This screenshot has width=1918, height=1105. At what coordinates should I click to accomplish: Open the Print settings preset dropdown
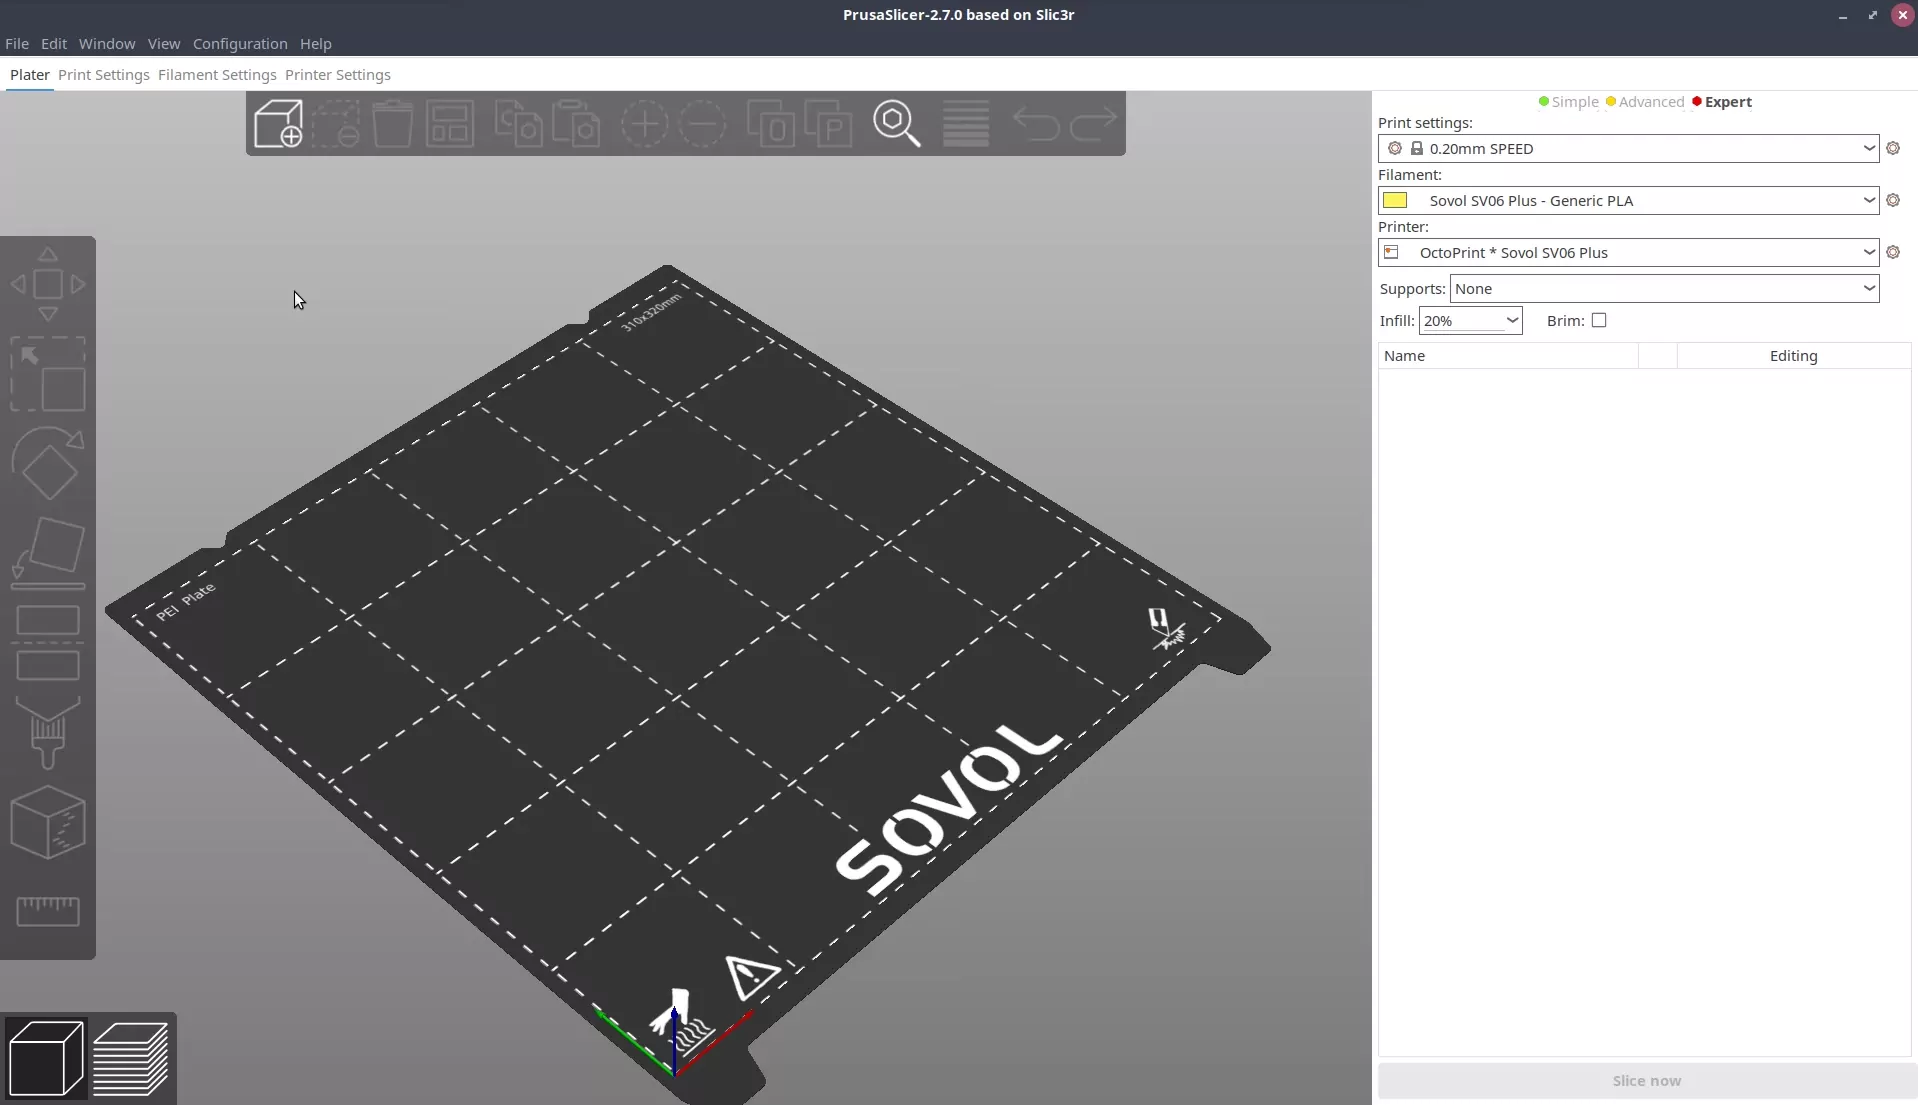tap(1628, 149)
